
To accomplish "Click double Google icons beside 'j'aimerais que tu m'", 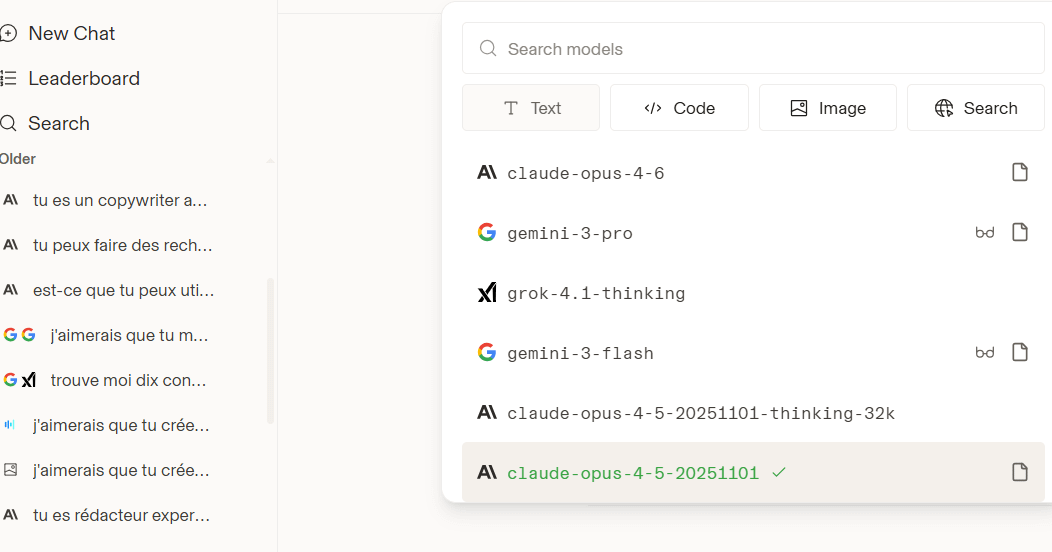I will click(x=19, y=335).
